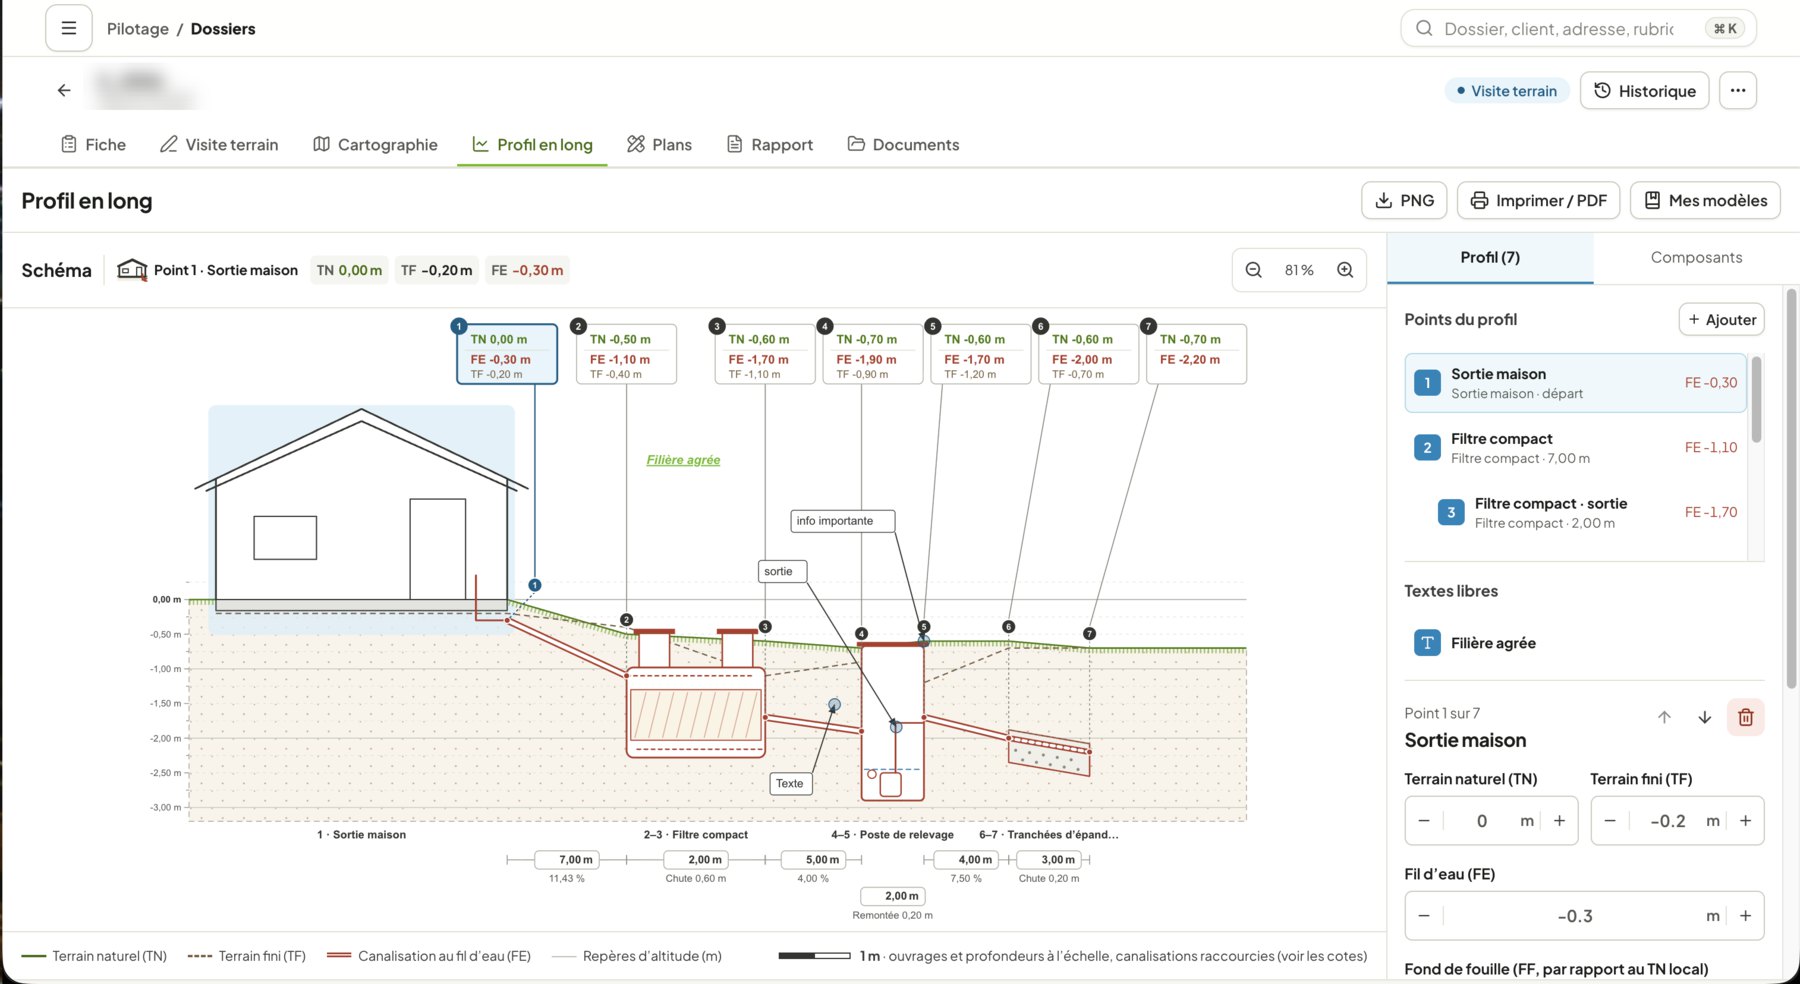Increase Terrain naturel value with plus
The width and height of the screenshot is (1800, 984).
[x=1559, y=821]
